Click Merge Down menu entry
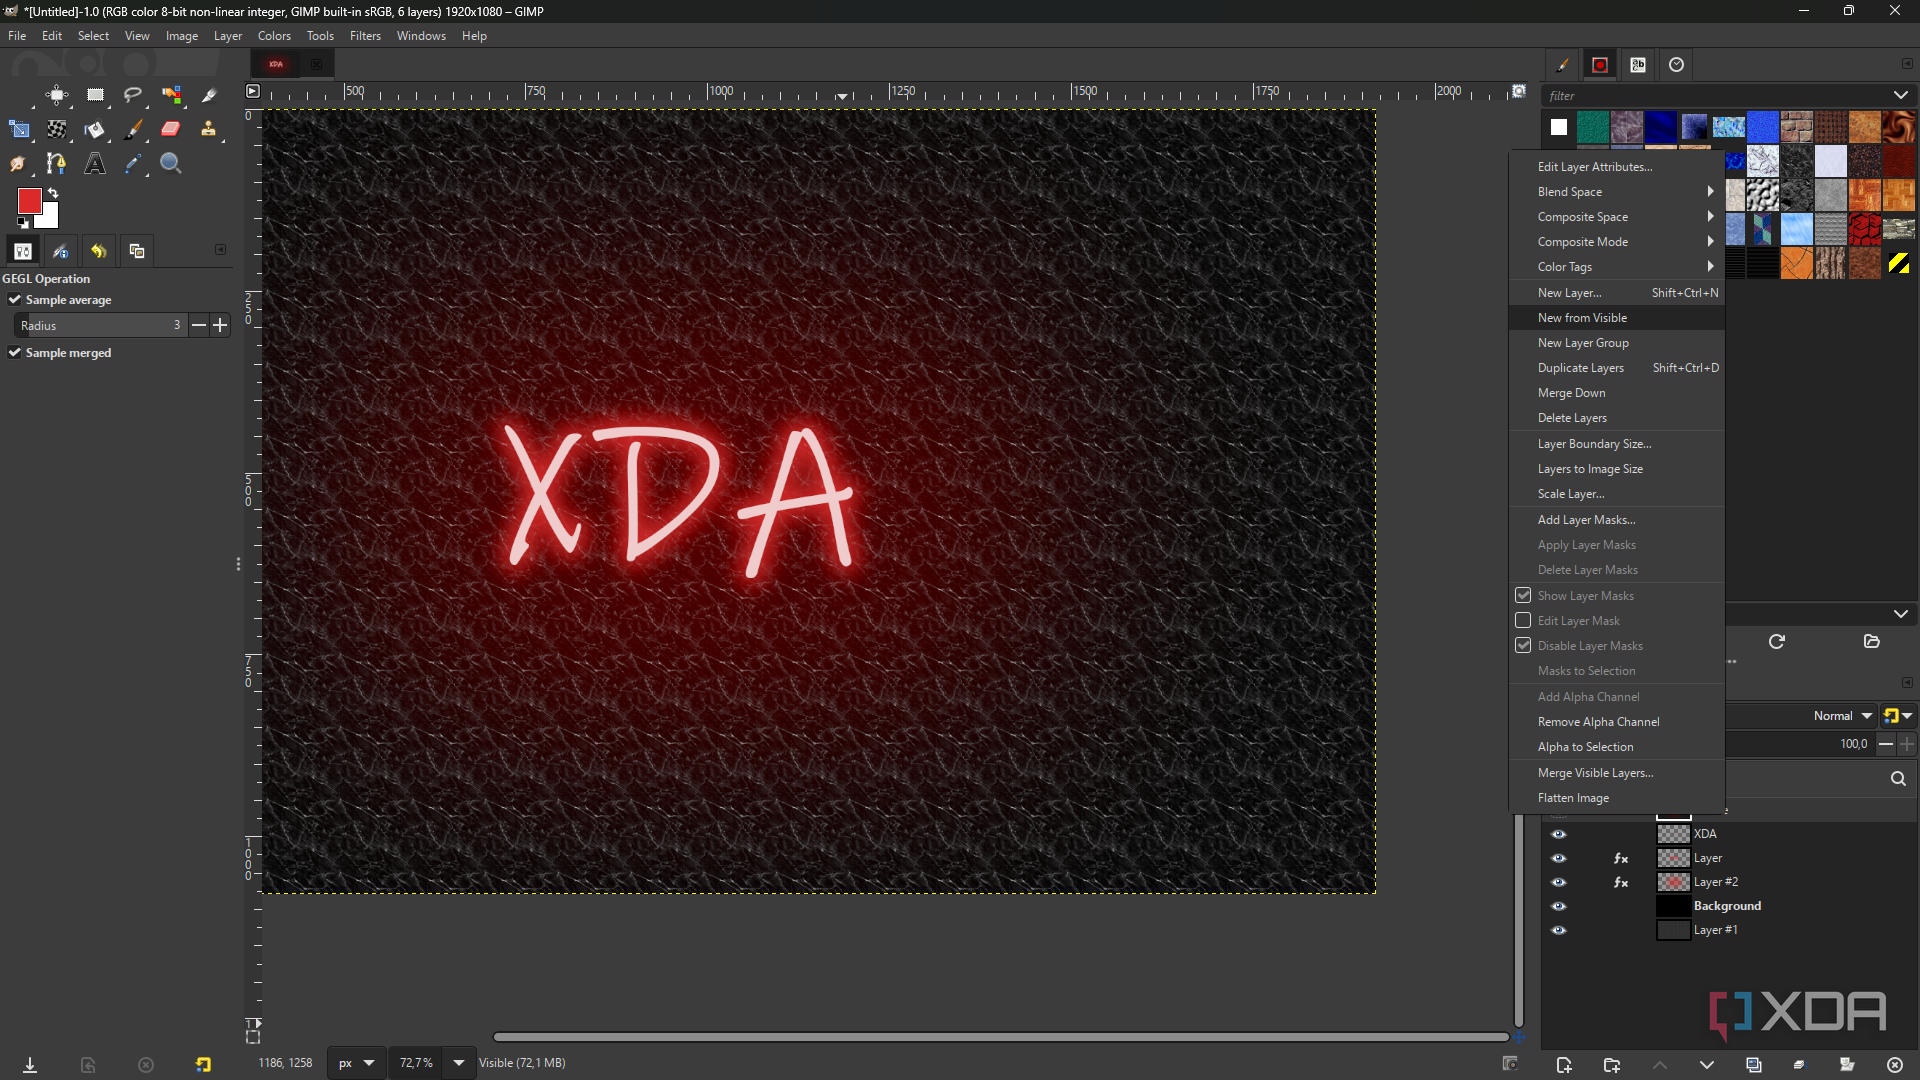 tap(1617, 393)
